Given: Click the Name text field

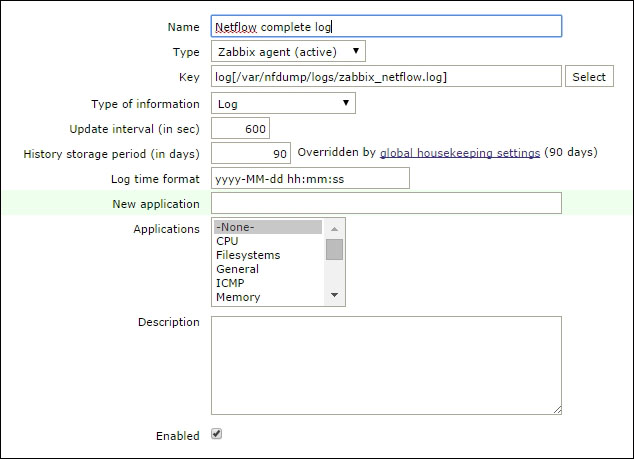Looking at the screenshot, I should (386, 26).
